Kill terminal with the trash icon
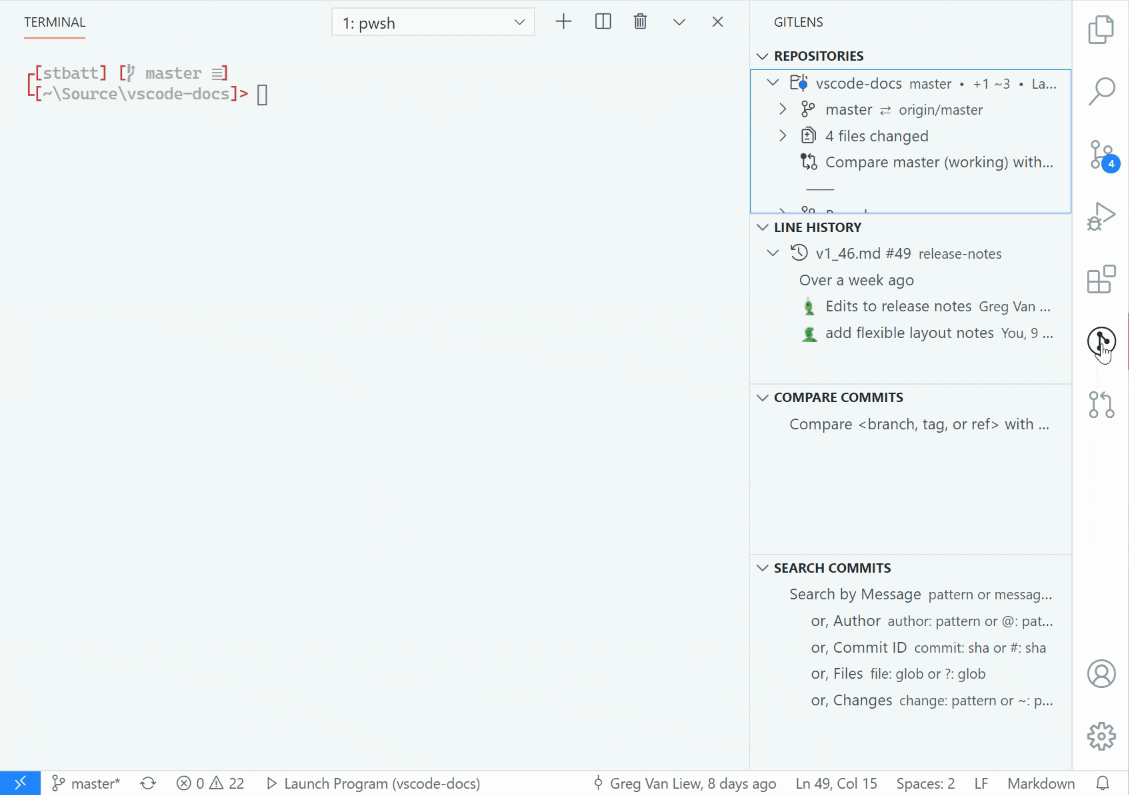This screenshot has height=795, width=1129. [x=641, y=22]
